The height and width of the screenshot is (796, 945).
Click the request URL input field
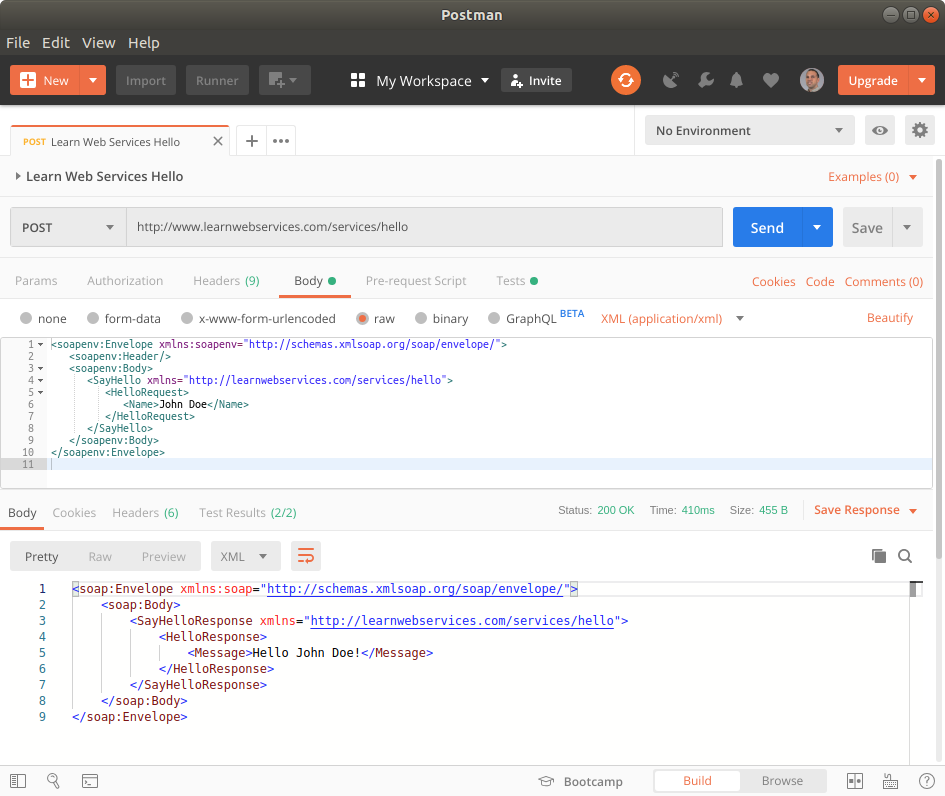pos(424,227)
